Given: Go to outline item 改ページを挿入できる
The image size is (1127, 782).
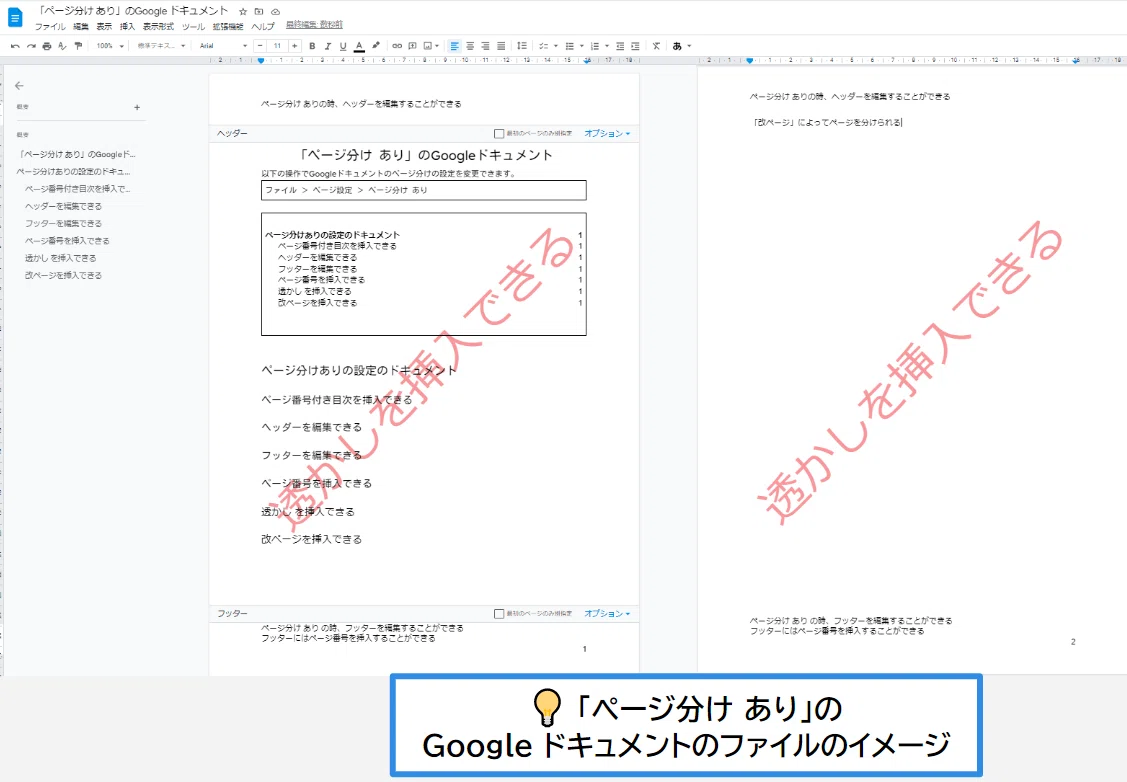Looking at the screenshot, I should (x=63, y=275).
